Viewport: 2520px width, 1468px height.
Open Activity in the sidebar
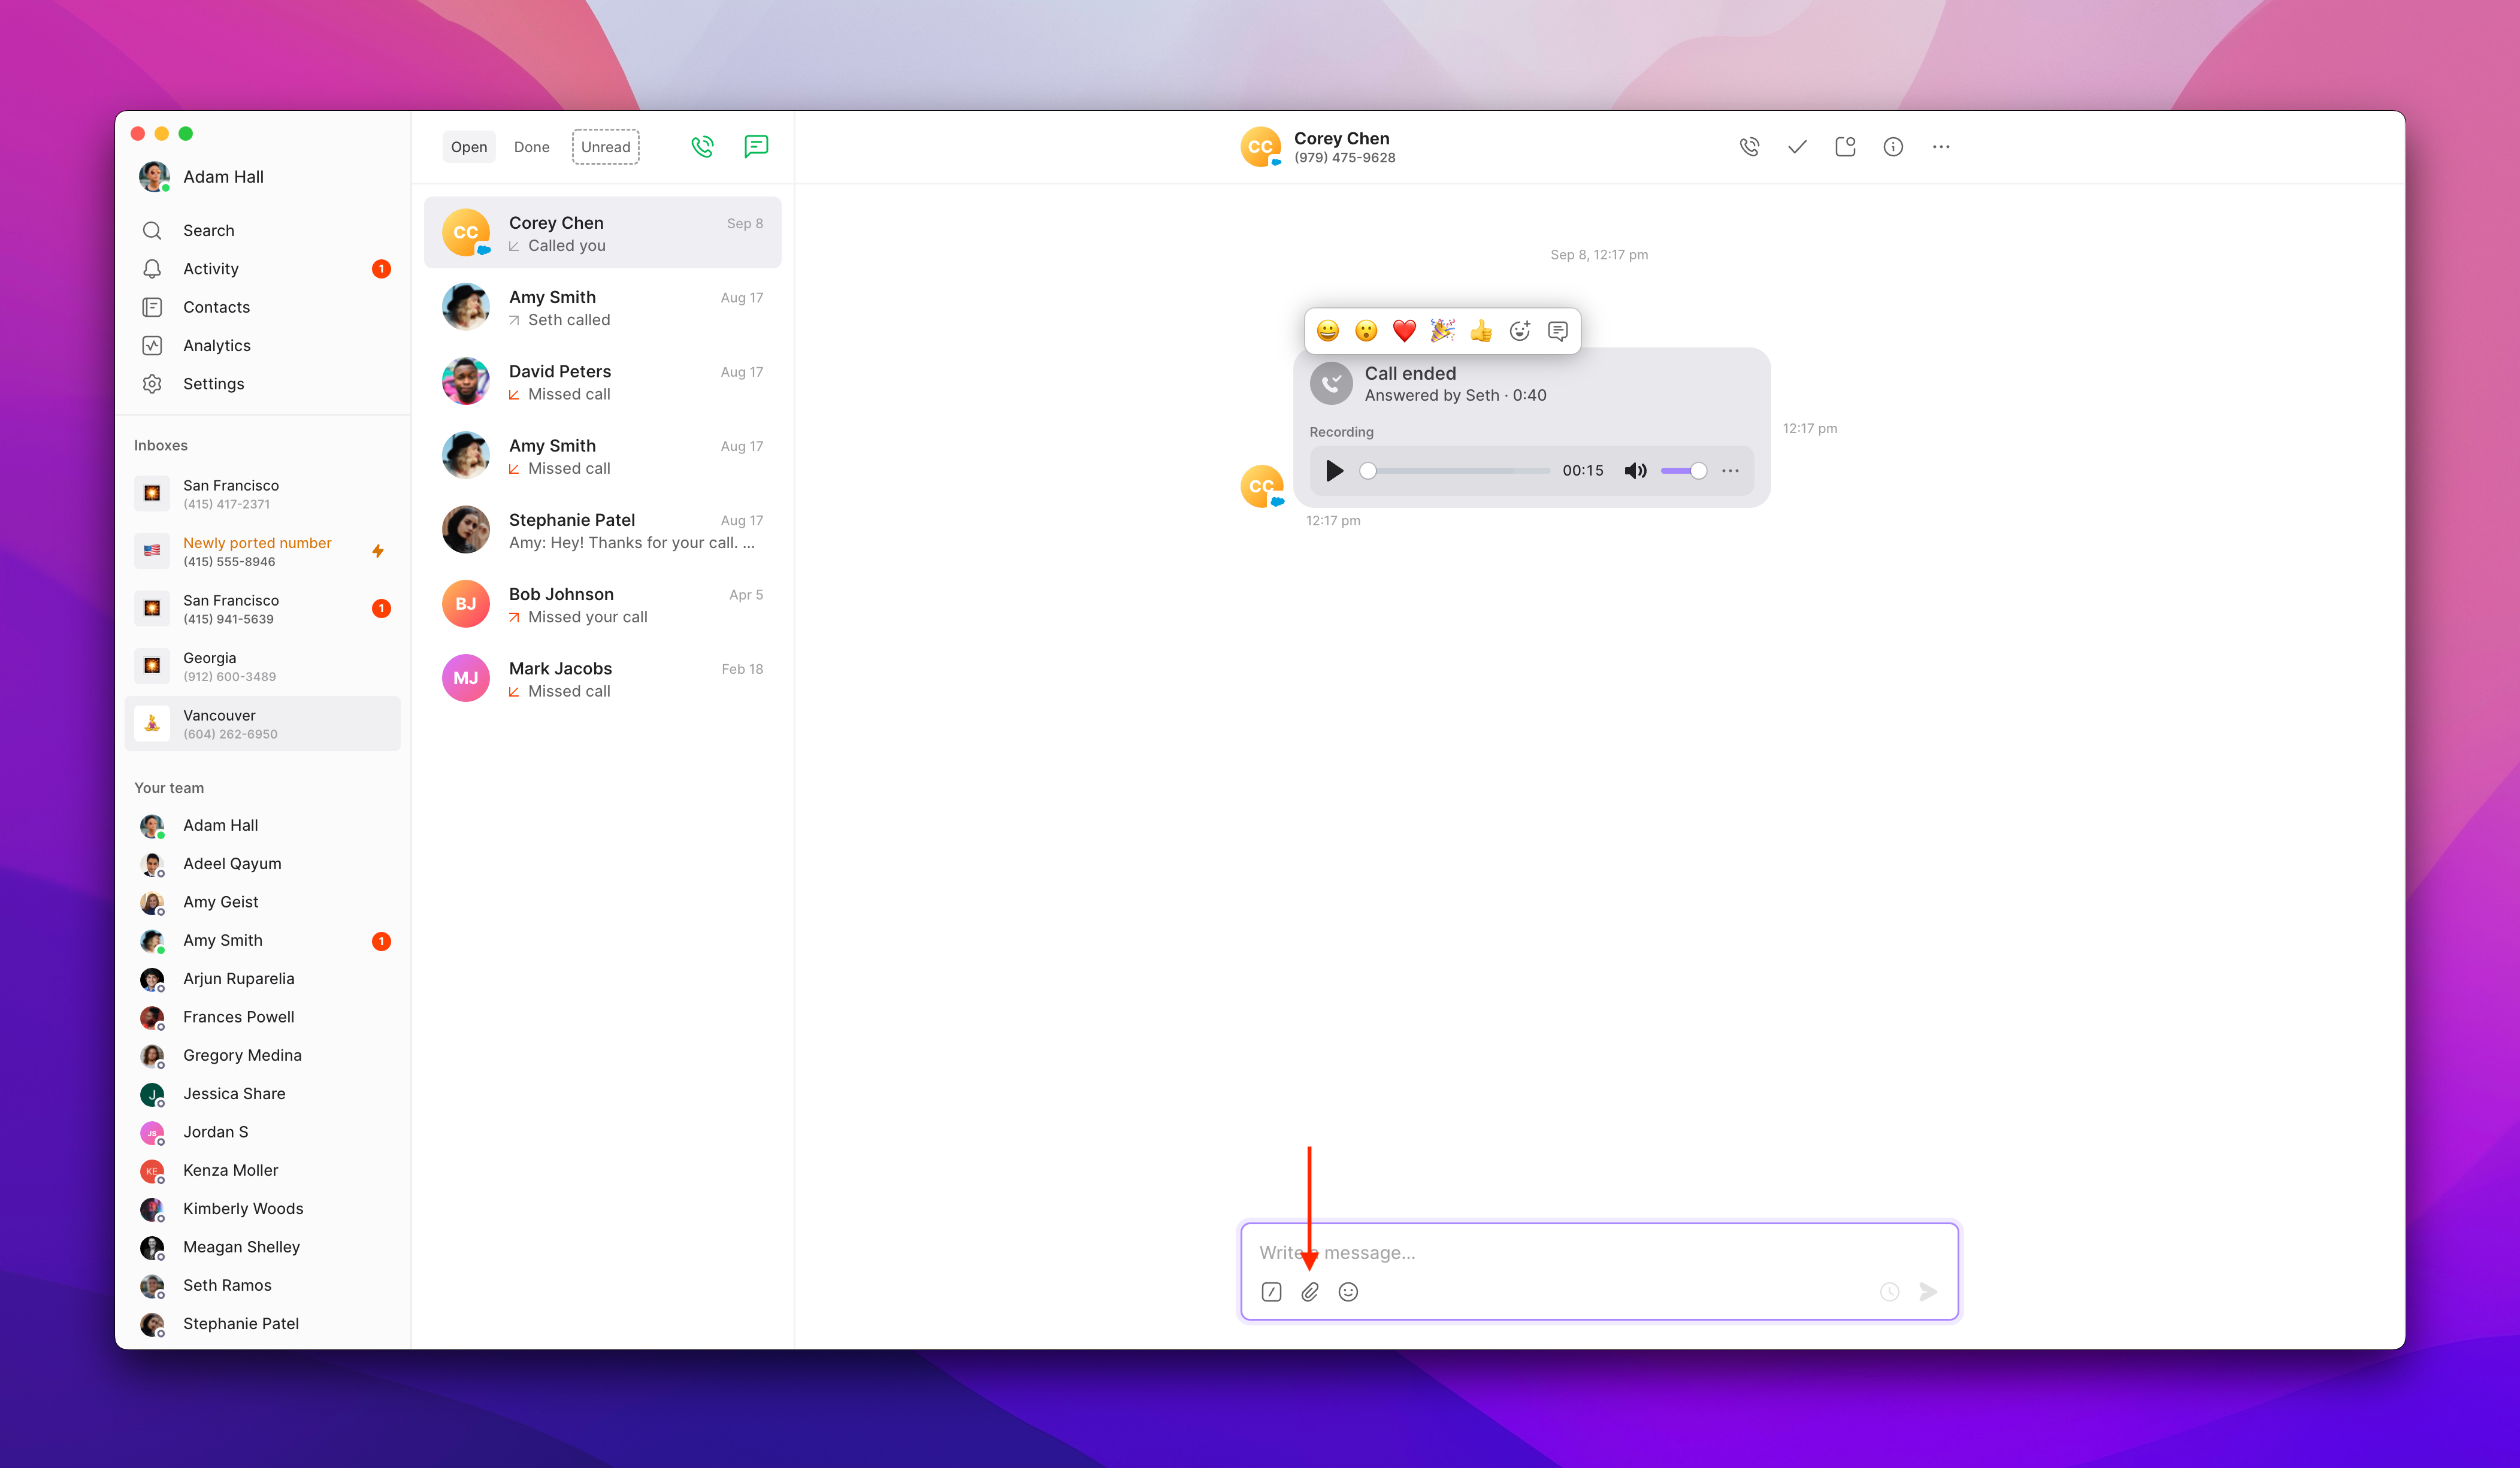(263, 269)
